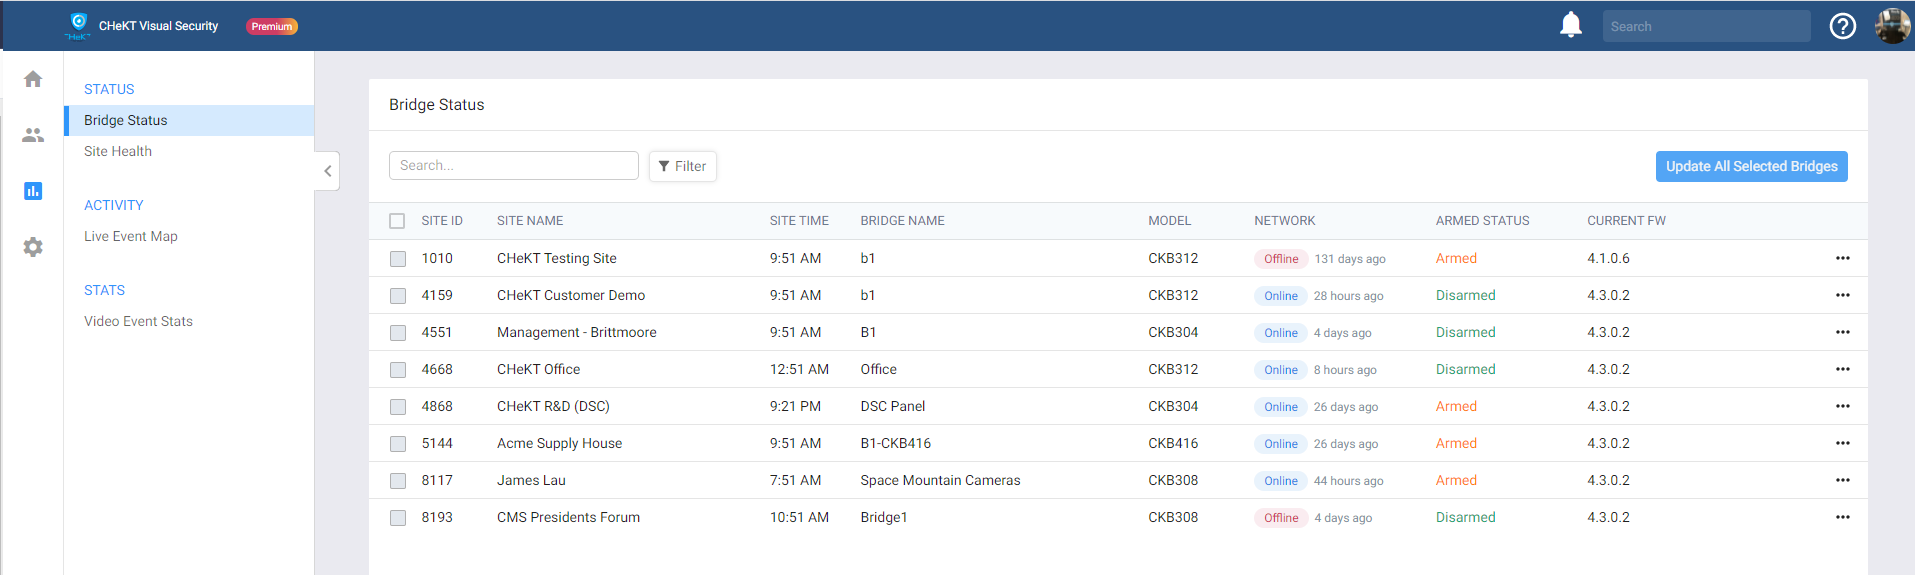The image size is (1915, 575).
Task: Check the box for site 8117
Action: click(398, 481)
